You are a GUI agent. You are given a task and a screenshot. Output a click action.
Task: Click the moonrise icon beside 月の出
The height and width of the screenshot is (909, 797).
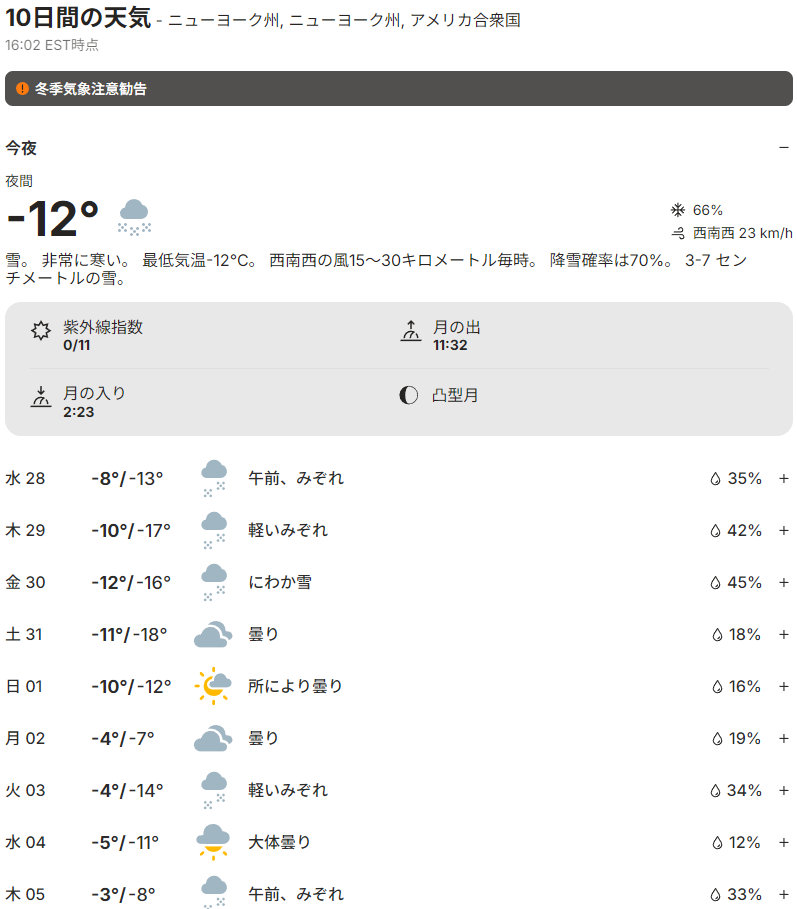[x=410, y=332]
